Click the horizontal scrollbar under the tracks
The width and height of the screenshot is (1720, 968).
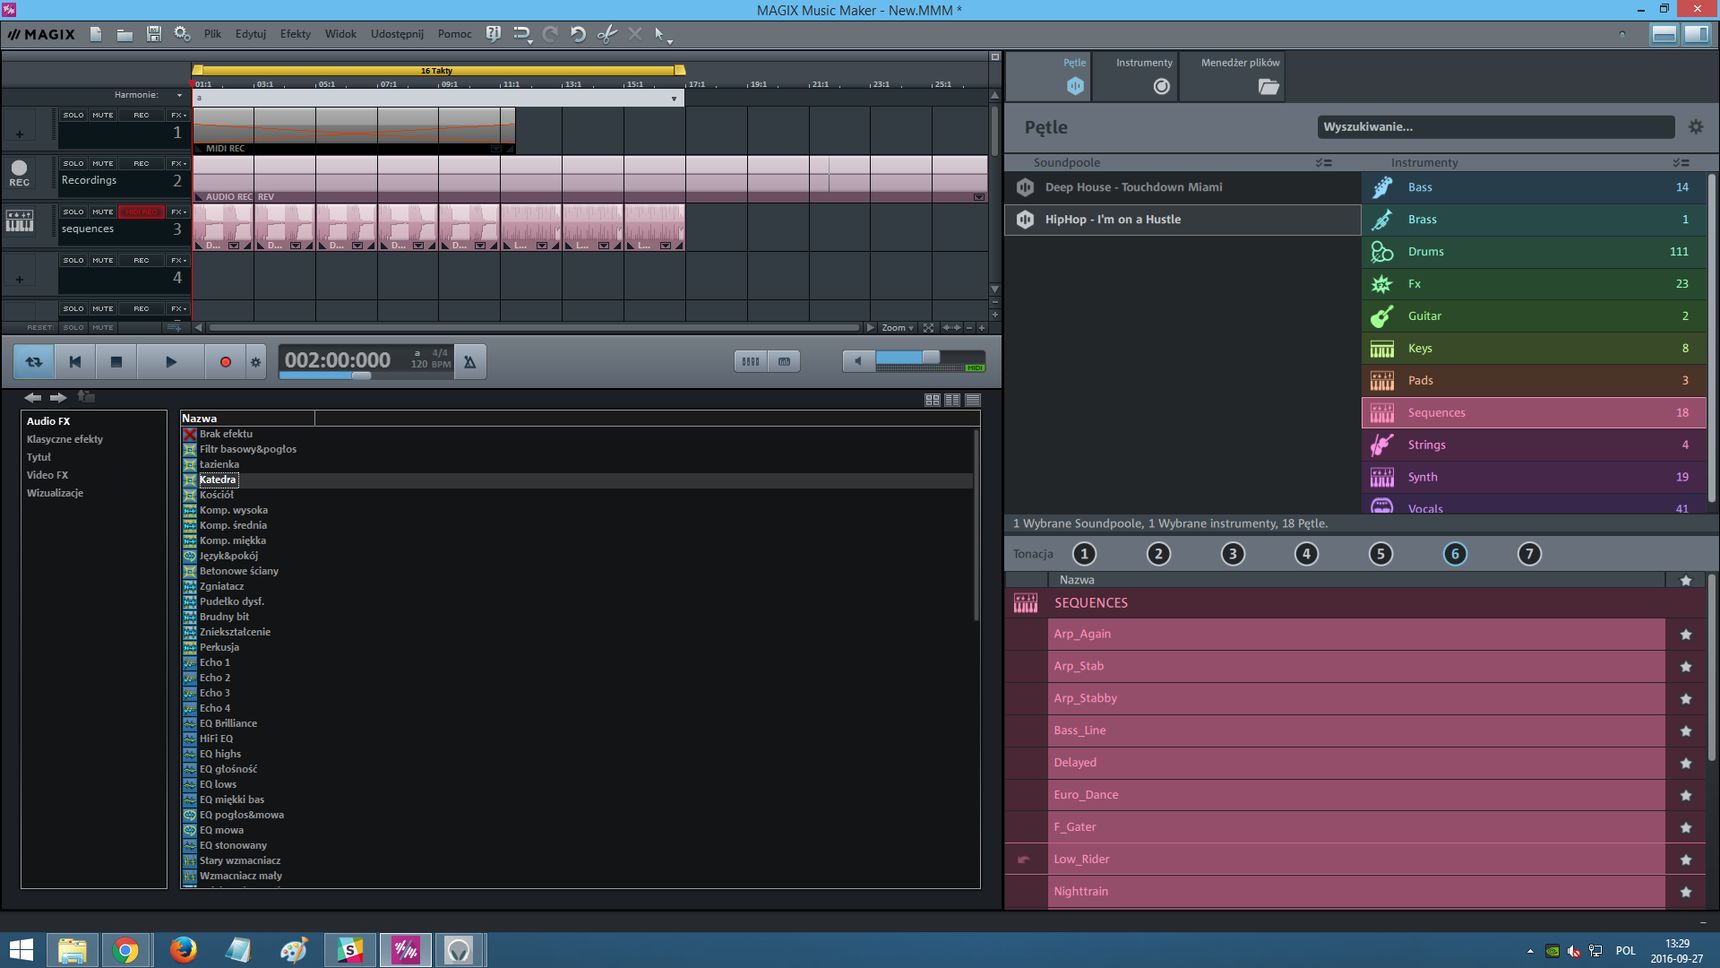(534, 328)
